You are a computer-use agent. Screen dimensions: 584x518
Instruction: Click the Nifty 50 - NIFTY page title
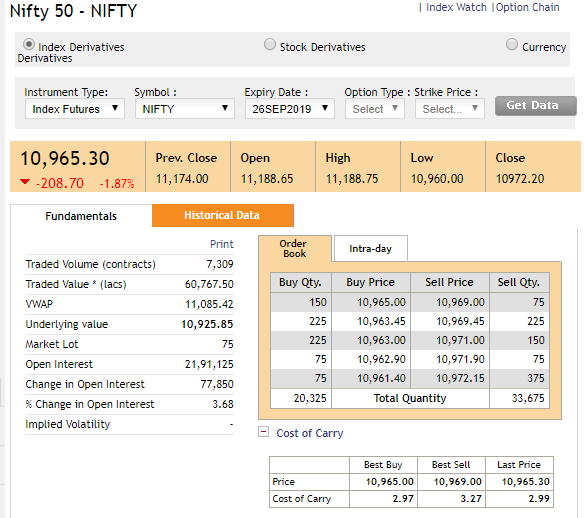tap(73, 11)
